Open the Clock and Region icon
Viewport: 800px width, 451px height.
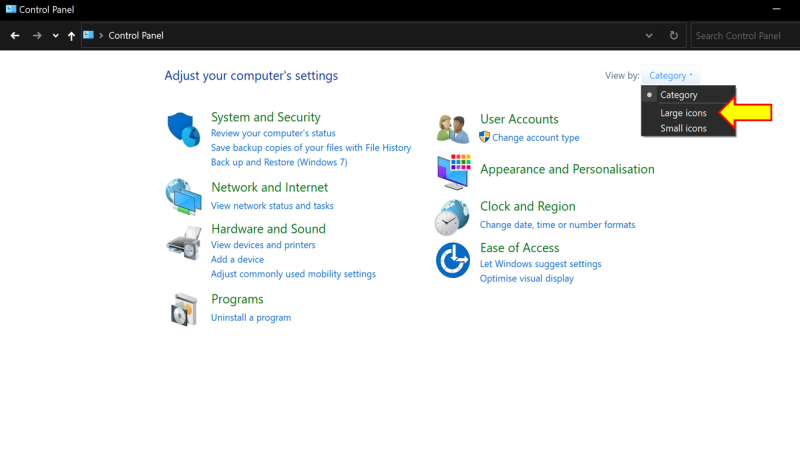coord(452,217)
